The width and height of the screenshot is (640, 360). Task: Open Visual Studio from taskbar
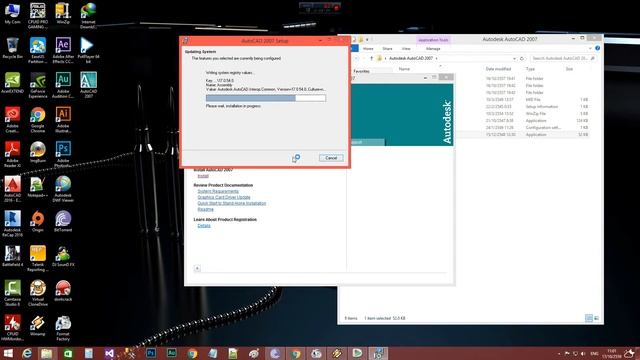pos(109,353)
